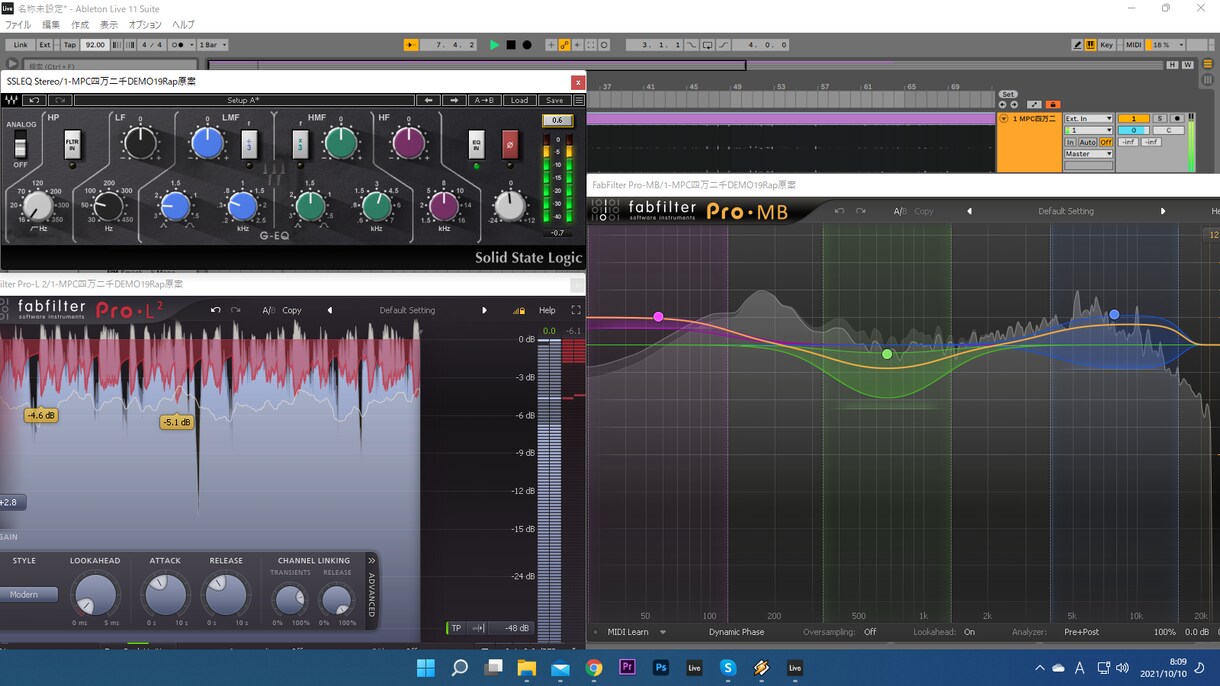The image size is (1220, 686).
Task: Open the オプション menu
Action: point(145,24)
